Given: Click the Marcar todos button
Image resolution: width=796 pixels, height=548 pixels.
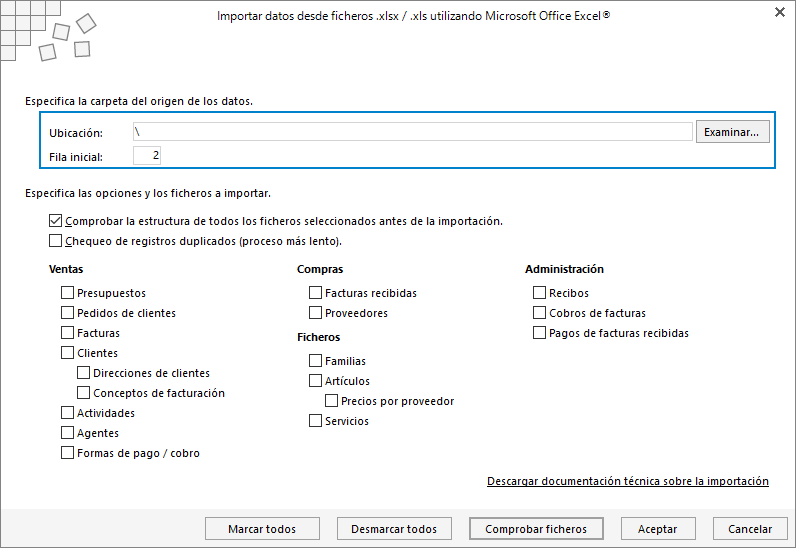Looking at the screenshot, I should [262, 529].
